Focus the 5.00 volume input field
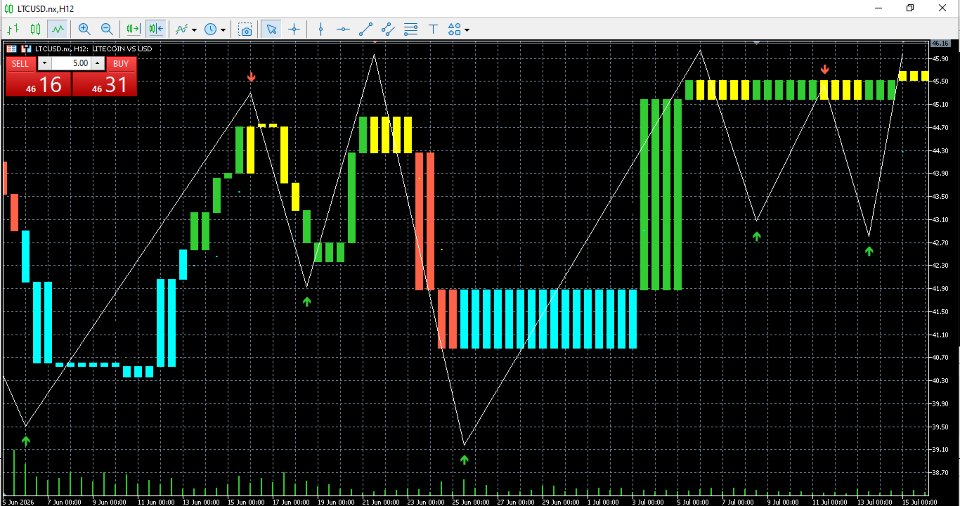Screen dimensions: 960x506 coord(71,64)
